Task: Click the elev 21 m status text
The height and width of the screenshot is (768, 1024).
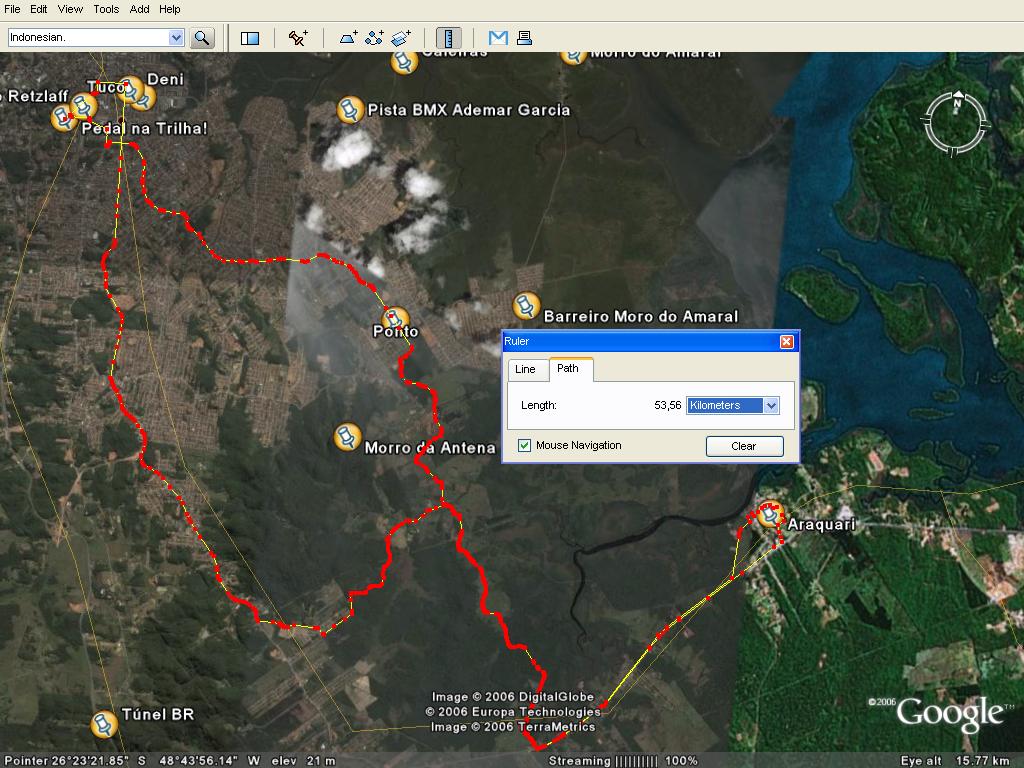Action: click(303, 761)
